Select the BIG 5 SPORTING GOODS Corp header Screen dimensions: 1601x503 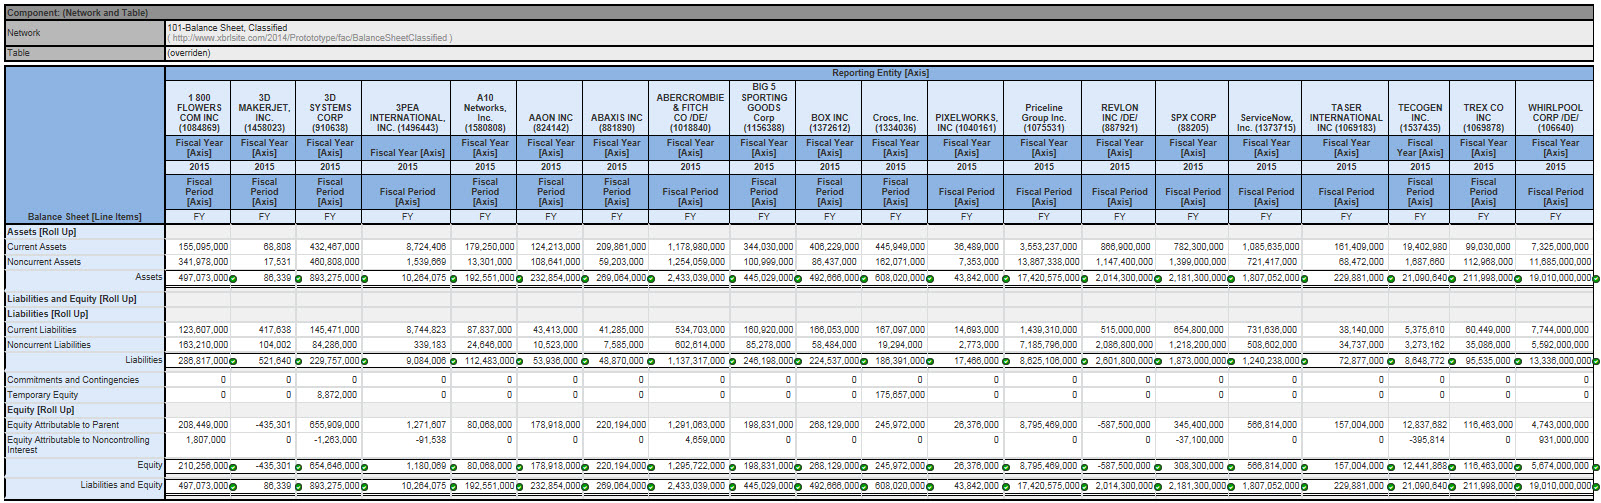coord(764,108)
